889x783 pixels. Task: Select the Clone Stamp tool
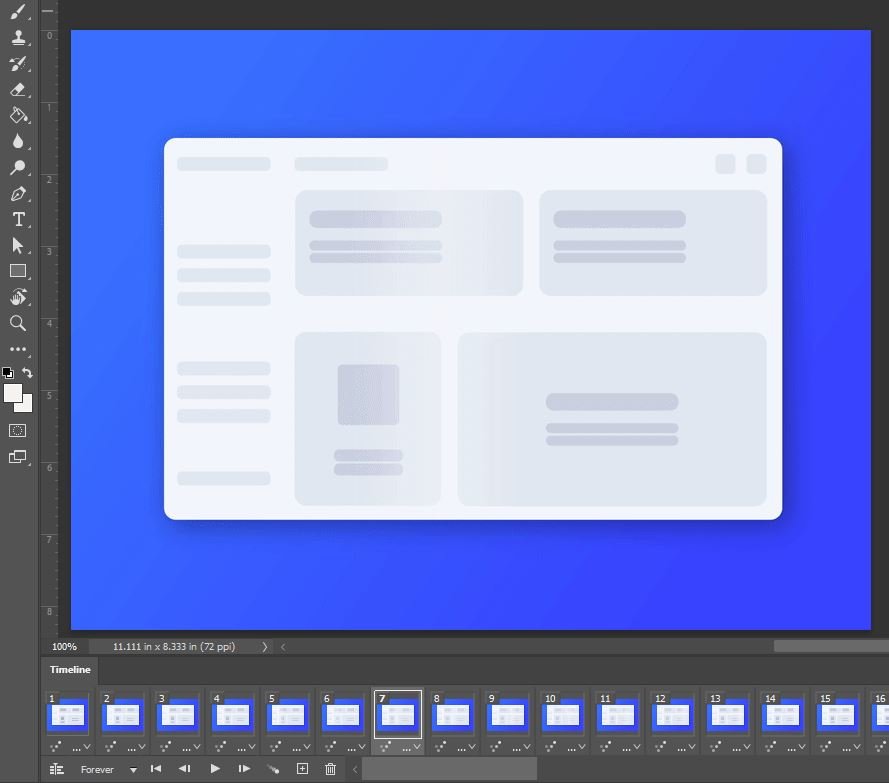pos(18,37)
